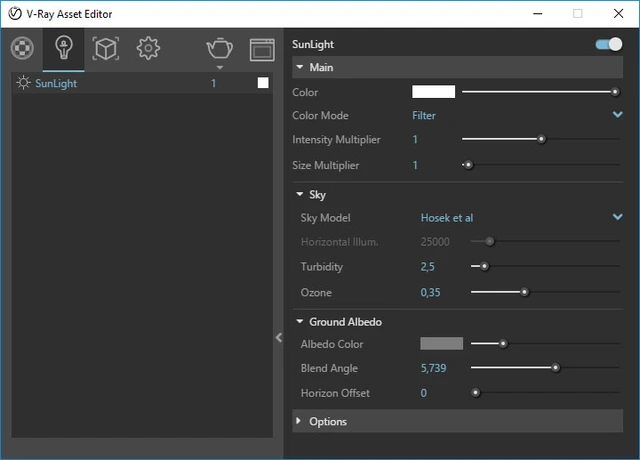Click the sun icon beside SunLight
This screenshot has height=460, width=640.
pos(23,84)
